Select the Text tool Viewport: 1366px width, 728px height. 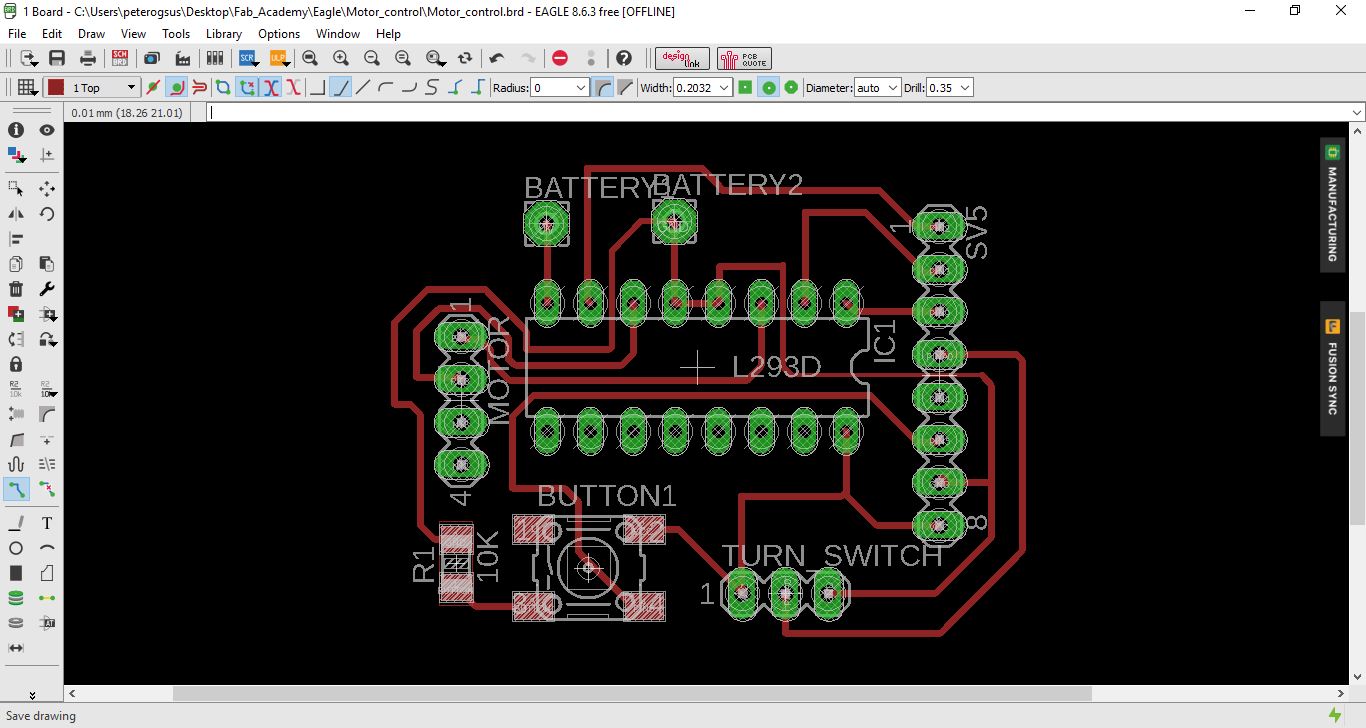(x=47, y=523)
